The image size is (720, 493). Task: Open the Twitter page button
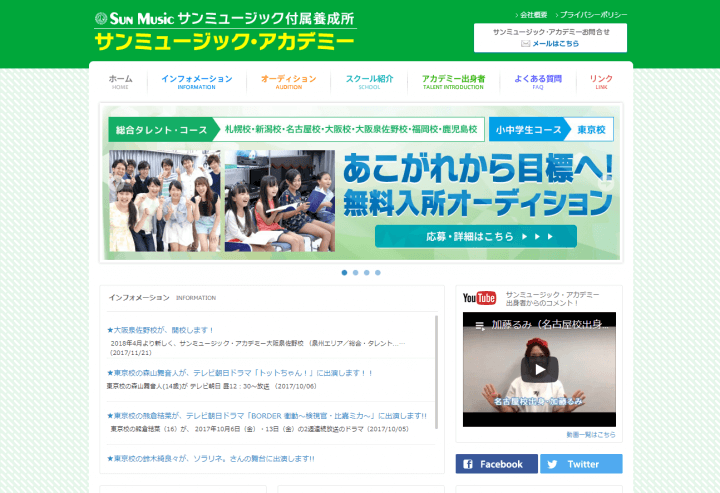pyautogui.click(x=581, y=464)
